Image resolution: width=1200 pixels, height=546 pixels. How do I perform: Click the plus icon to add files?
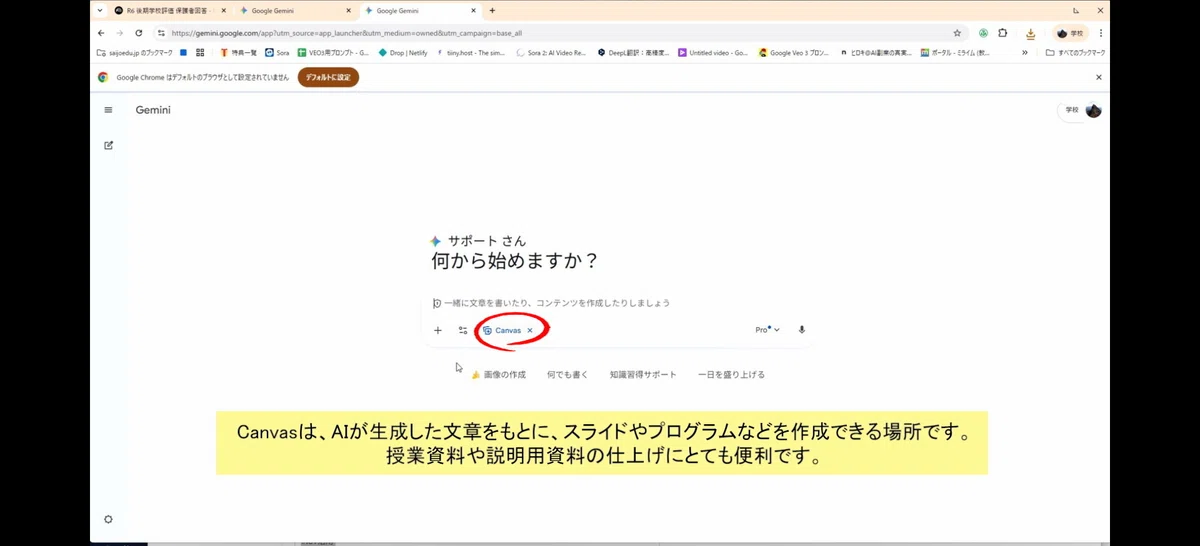437,330
